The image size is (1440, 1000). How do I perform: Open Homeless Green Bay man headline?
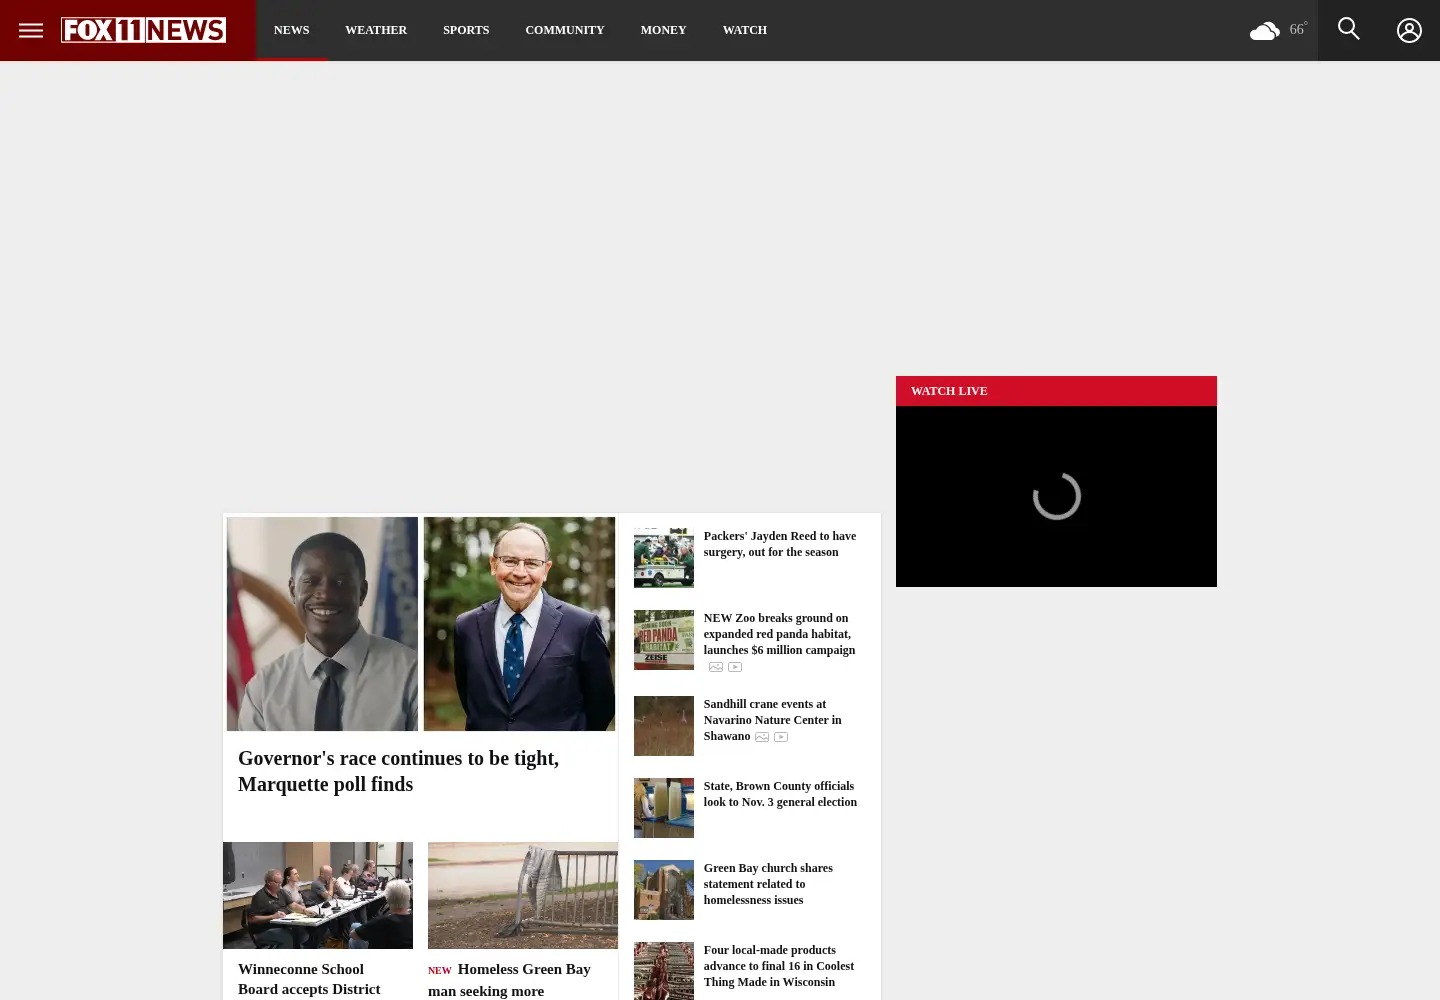point(509,980)
